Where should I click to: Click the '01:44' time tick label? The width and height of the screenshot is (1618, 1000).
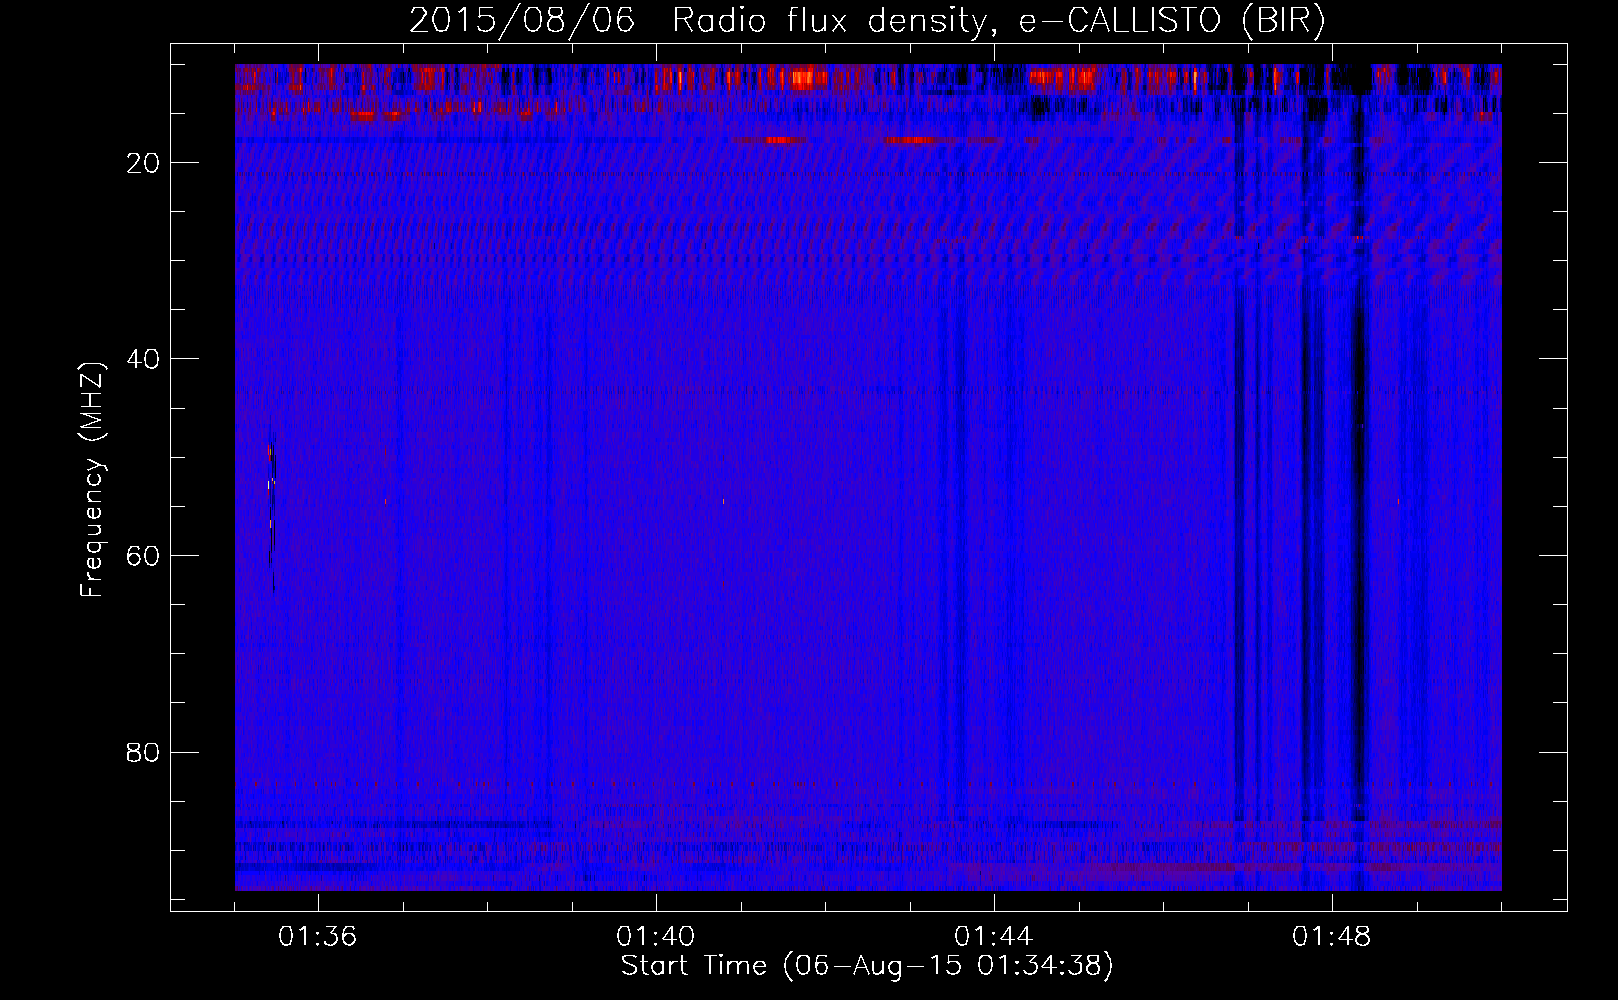(x=994, y=937)
